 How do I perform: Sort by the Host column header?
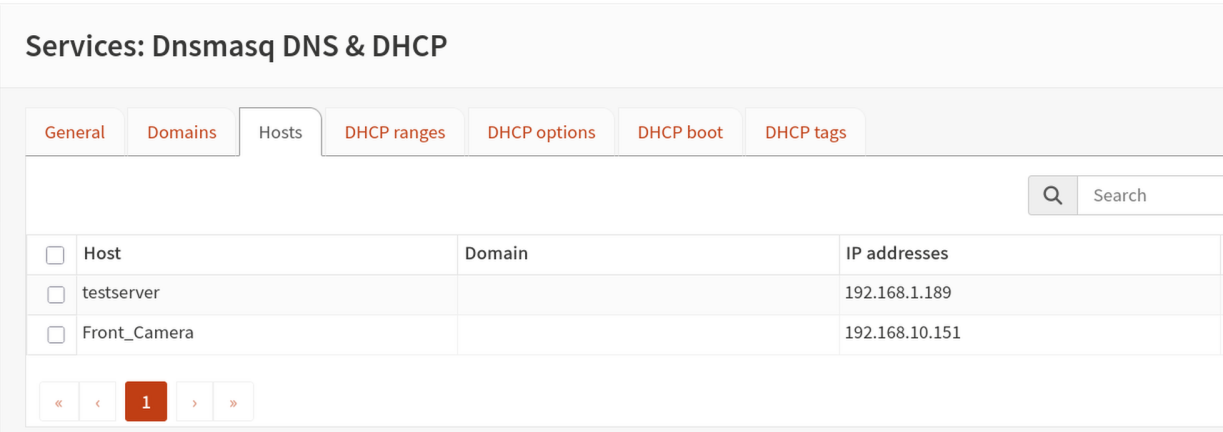click(x=103, y=254)
